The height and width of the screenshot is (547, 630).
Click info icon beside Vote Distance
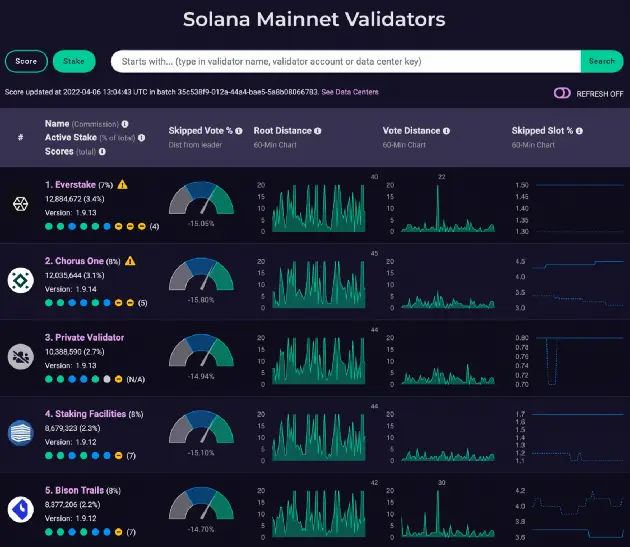446,131
